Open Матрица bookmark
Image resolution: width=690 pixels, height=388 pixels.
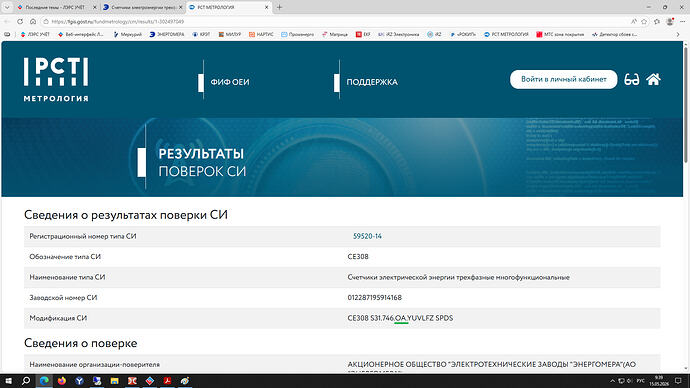pos(334,34)
